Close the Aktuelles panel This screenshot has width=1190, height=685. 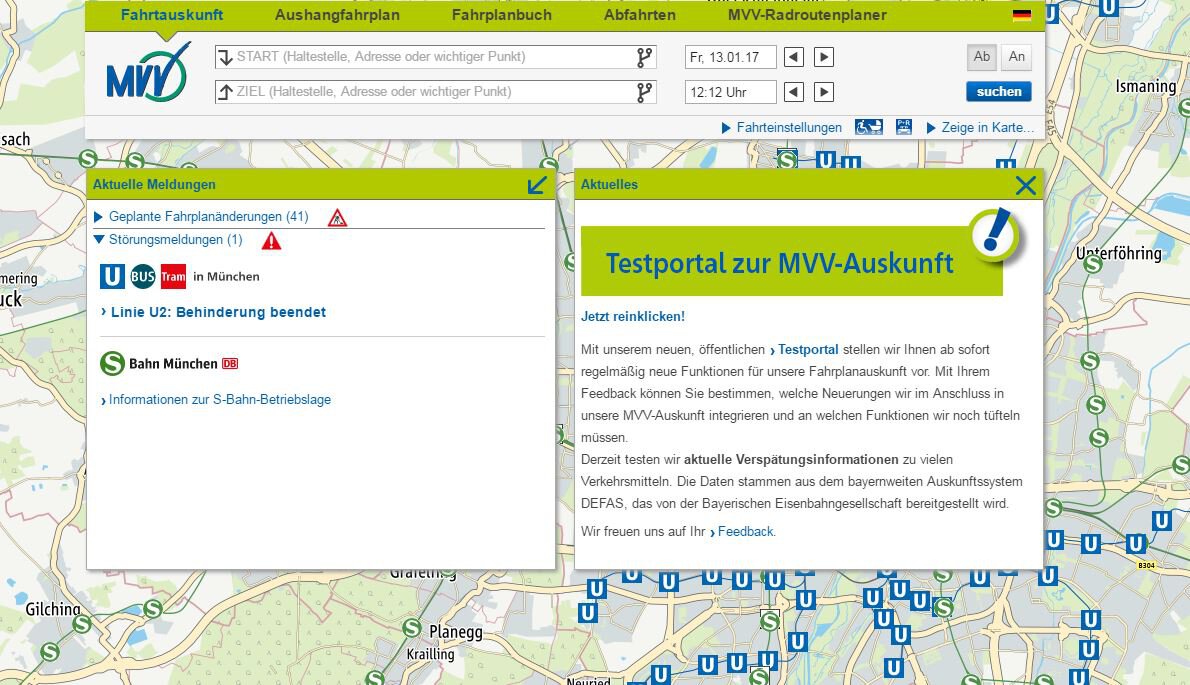point(1025,185)
